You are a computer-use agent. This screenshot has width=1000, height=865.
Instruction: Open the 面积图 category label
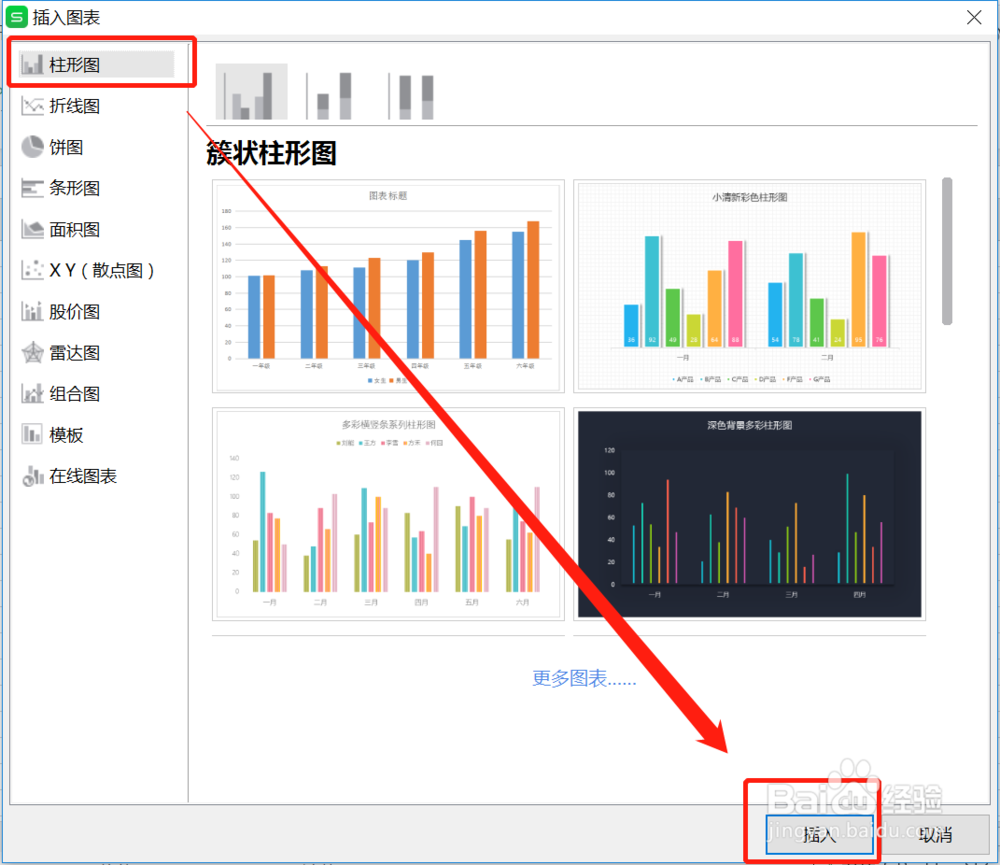[75, 230]
